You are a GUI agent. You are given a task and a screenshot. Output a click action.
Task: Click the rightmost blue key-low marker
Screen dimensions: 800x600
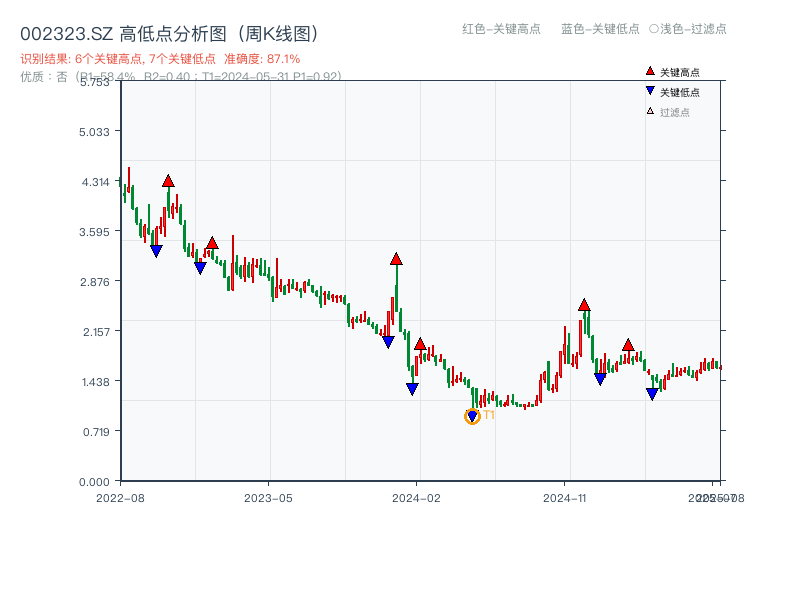click(x=652, y=394)
